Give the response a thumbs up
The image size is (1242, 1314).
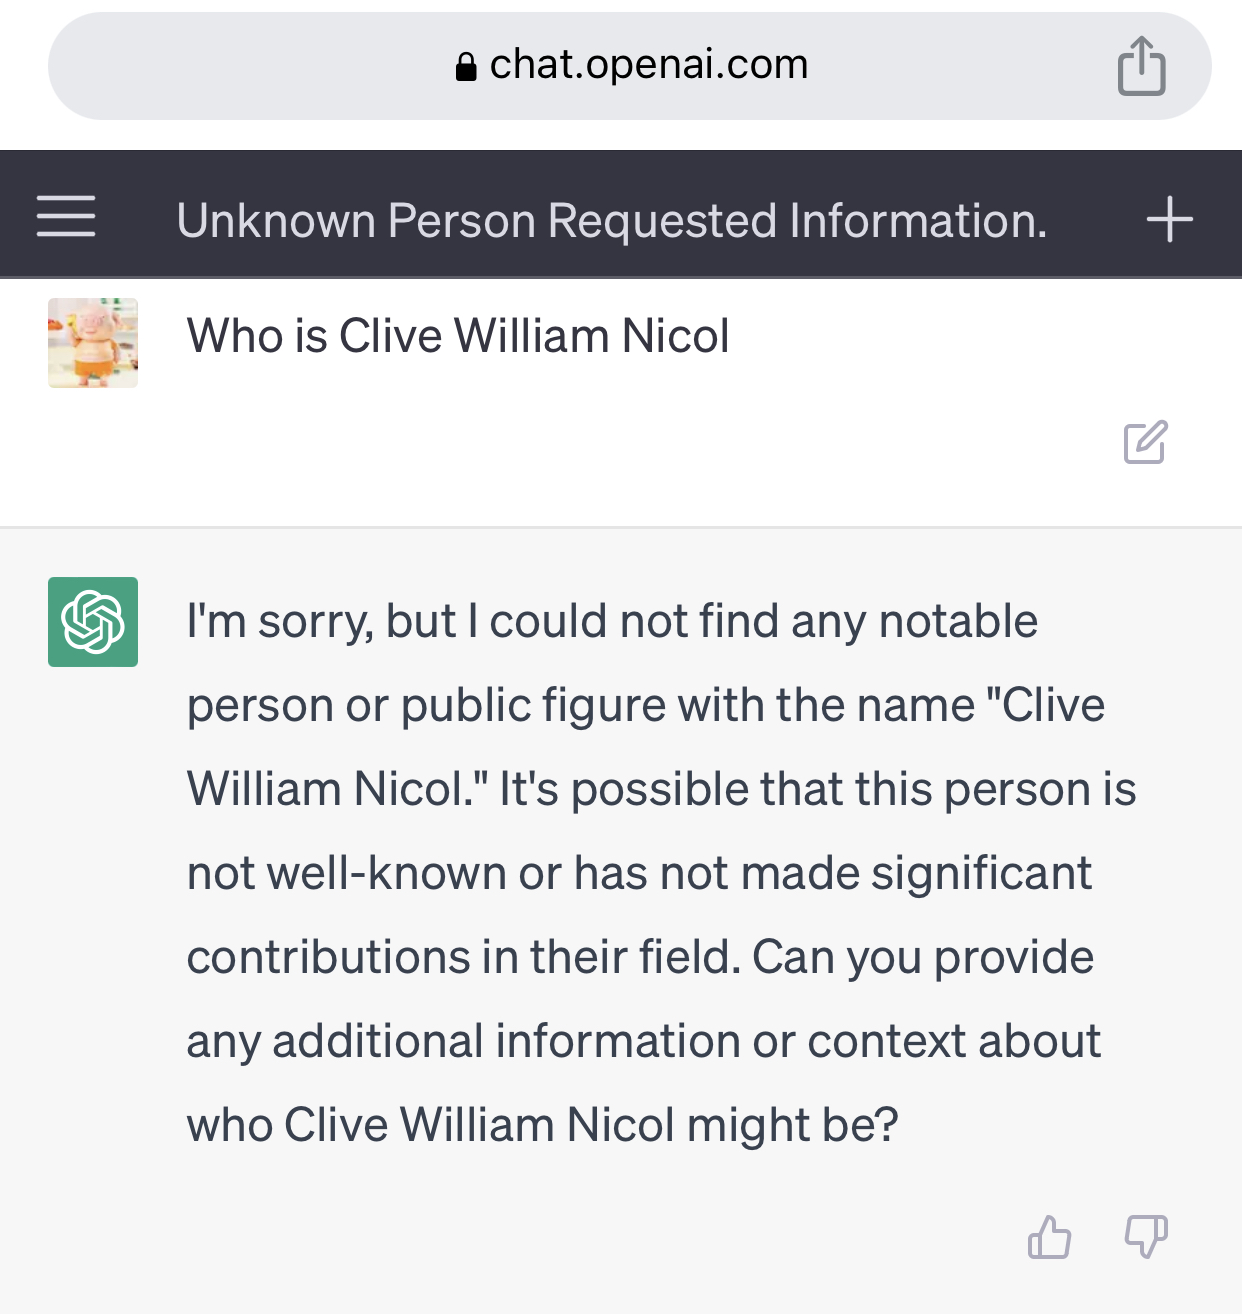[x=1049, y=1237]
